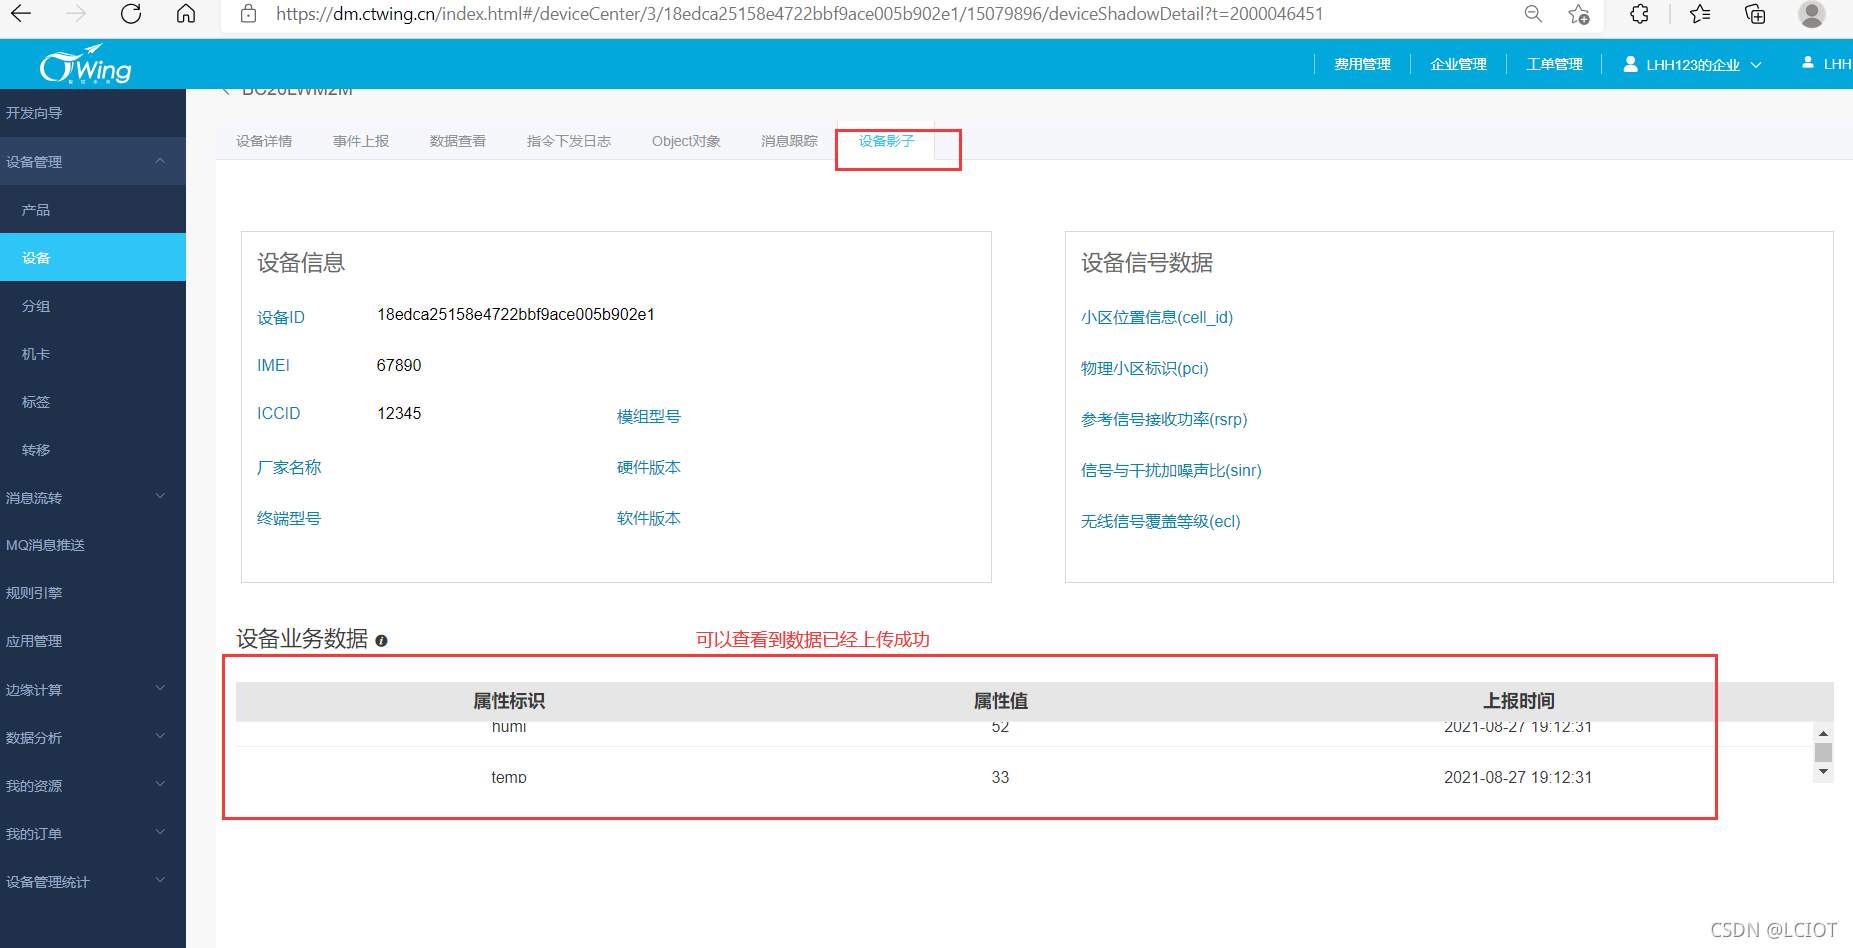Switch to the 数据查看 tab

(458, 141)
